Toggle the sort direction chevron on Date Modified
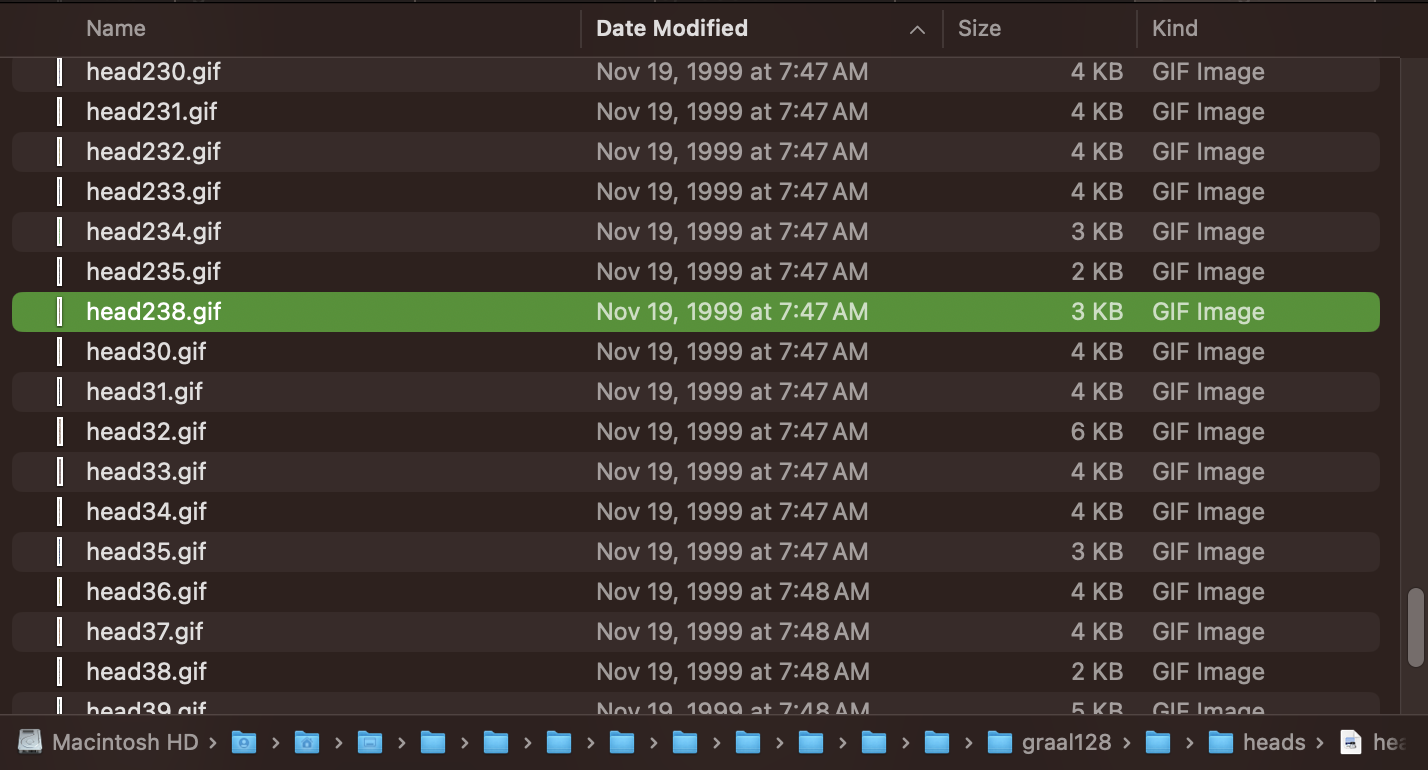The width and height of the screenshot is (1428, 770). click(x=917, y=29)
